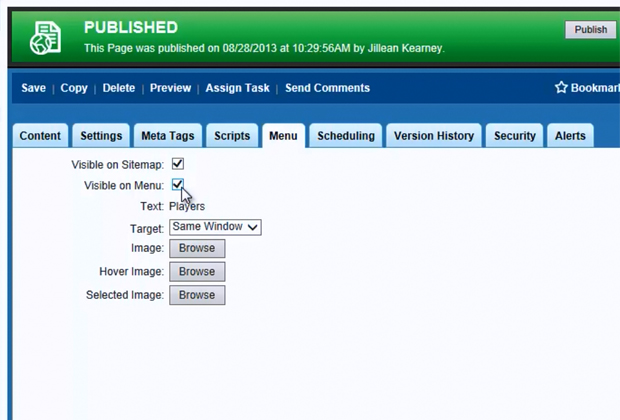The height and width of the screenshot is (420, 620).
Task: Click Preview in the action bar
Action: [170, 88]
